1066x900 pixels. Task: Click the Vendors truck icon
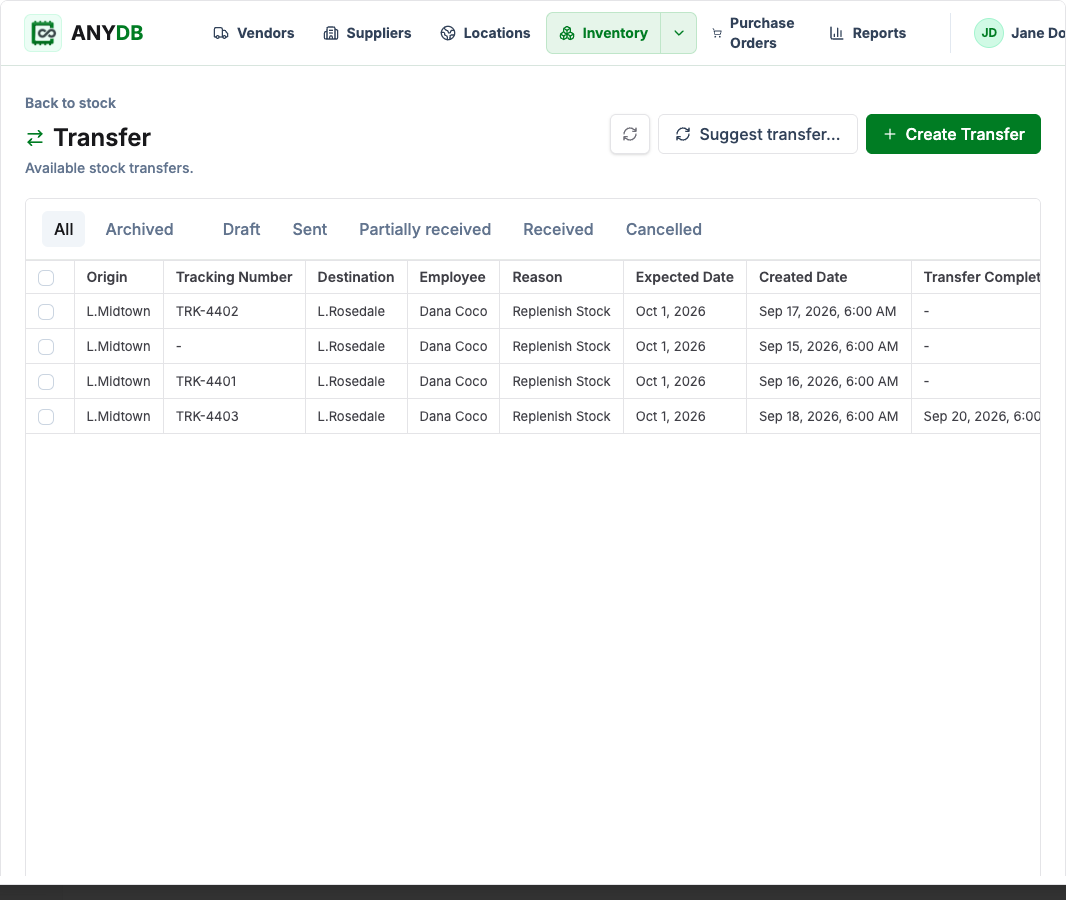tap(221, 33)
